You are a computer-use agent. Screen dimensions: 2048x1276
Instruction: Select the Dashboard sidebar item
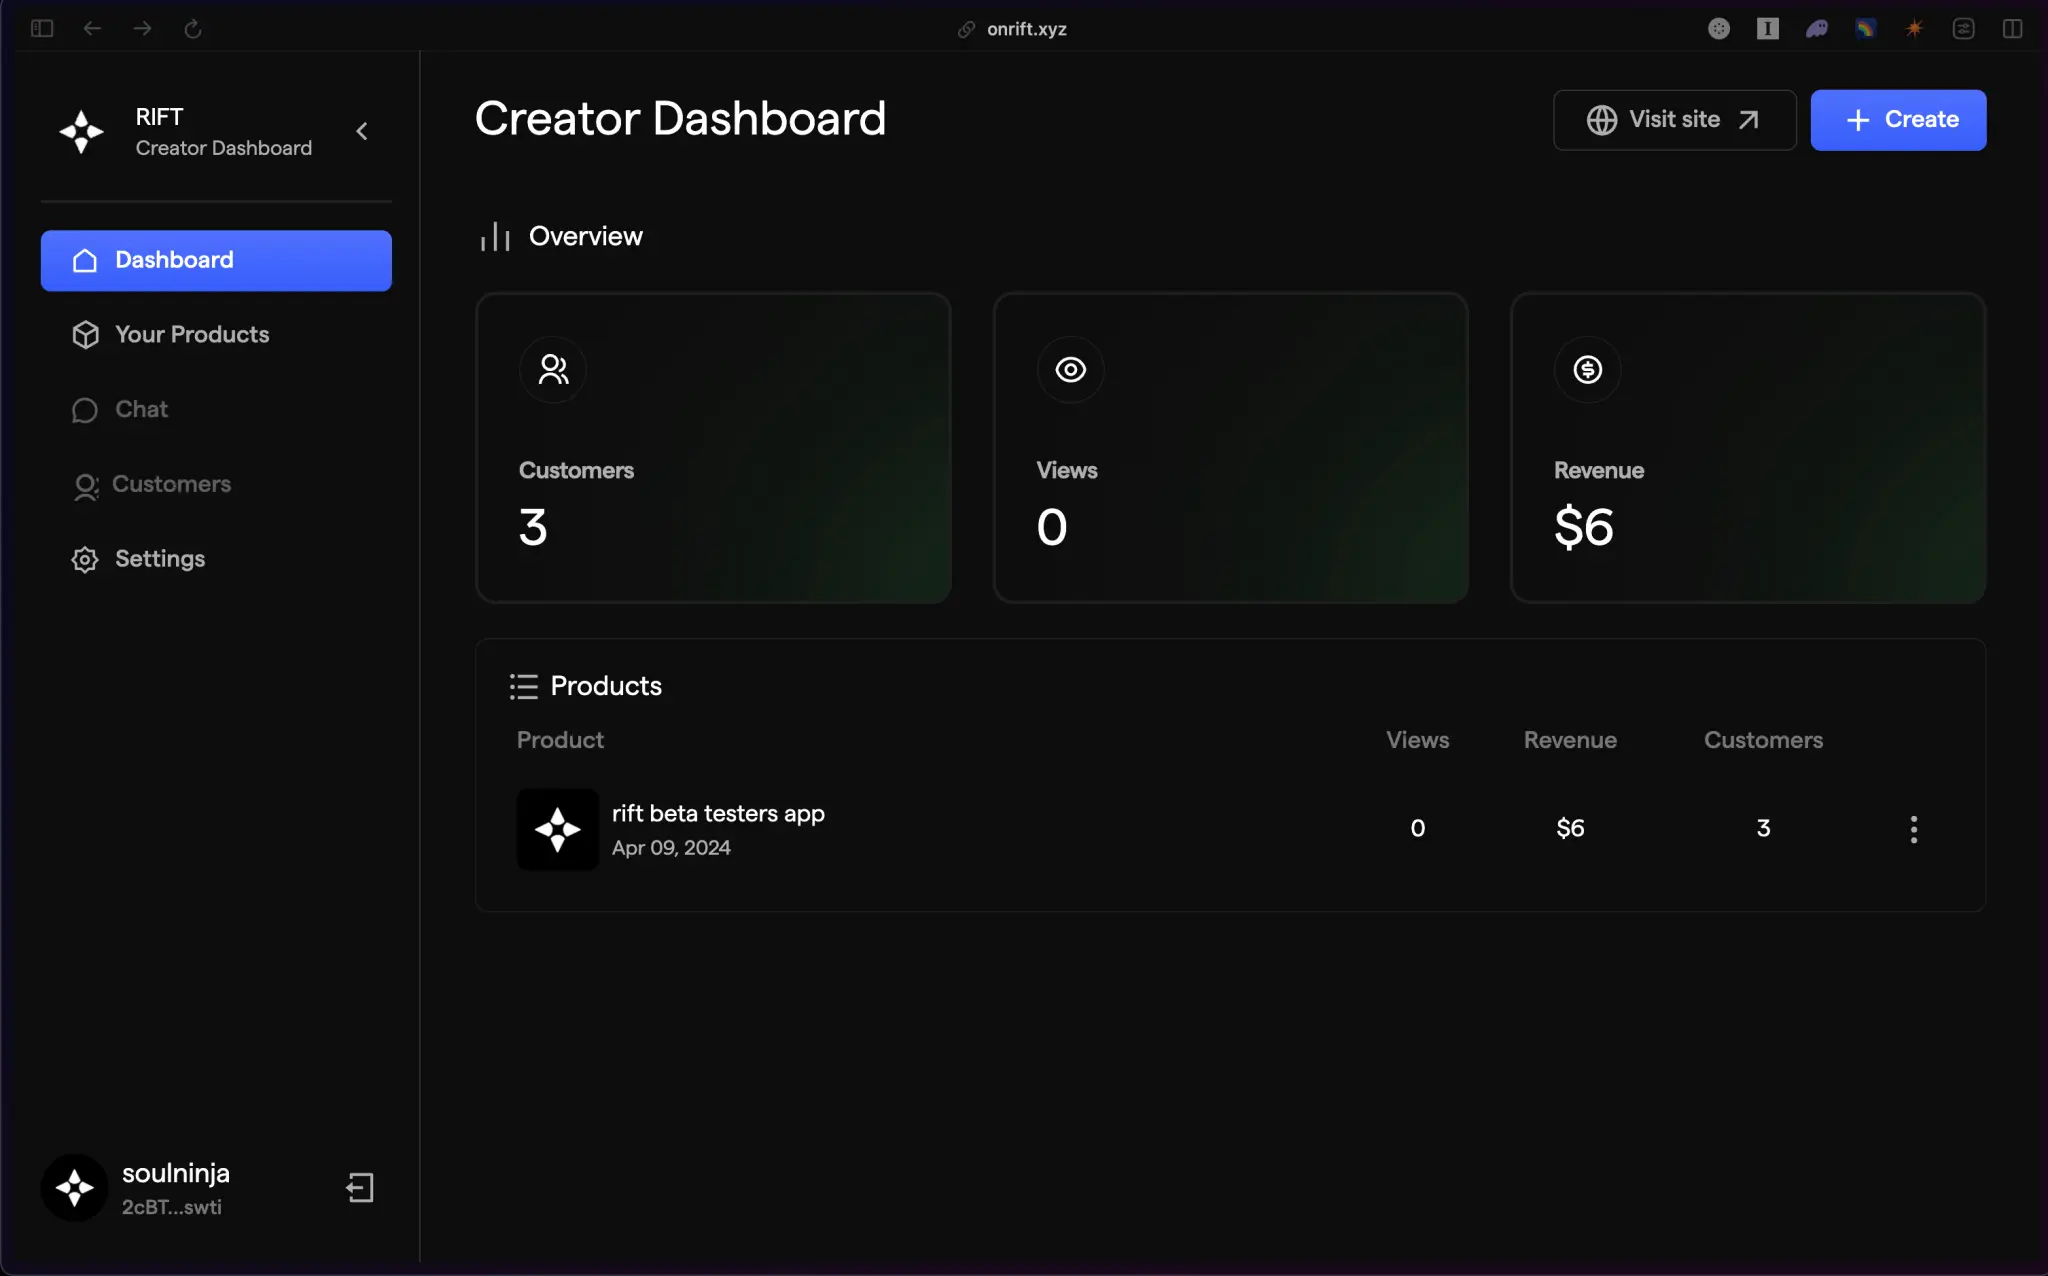pyautogui.click(x=216, y=261)
